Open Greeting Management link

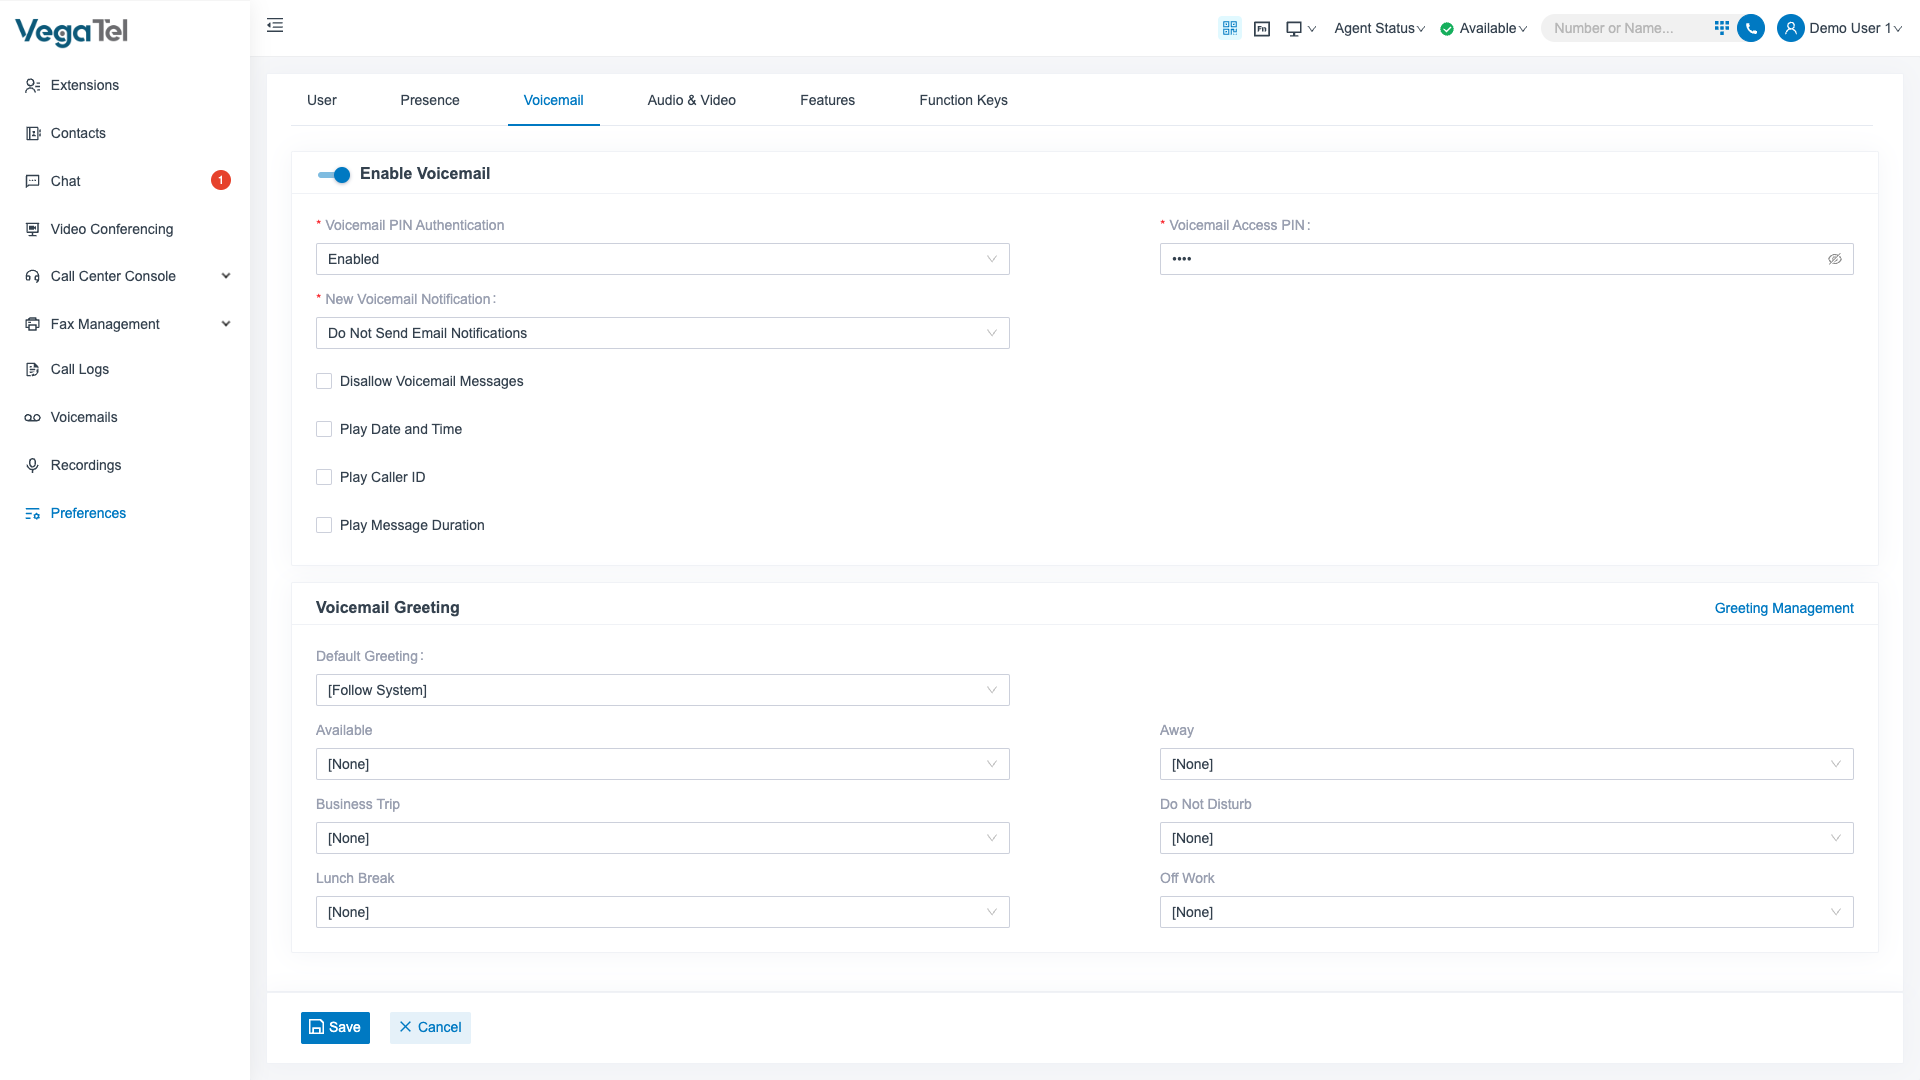pyautogui.click(x=1784, y=608)
